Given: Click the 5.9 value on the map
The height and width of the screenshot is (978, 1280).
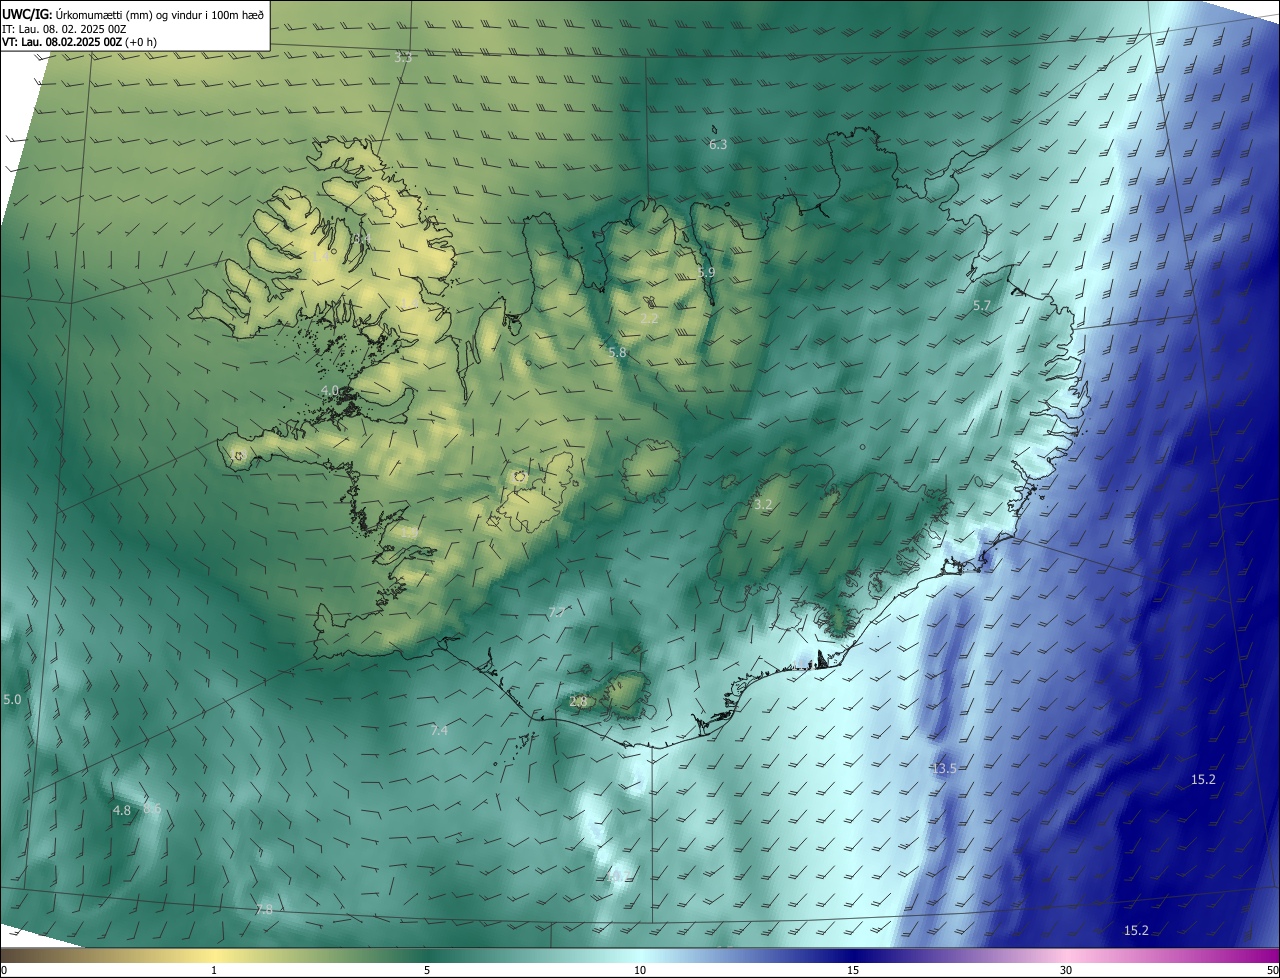Looking at the screenshot, I should 706,272.
